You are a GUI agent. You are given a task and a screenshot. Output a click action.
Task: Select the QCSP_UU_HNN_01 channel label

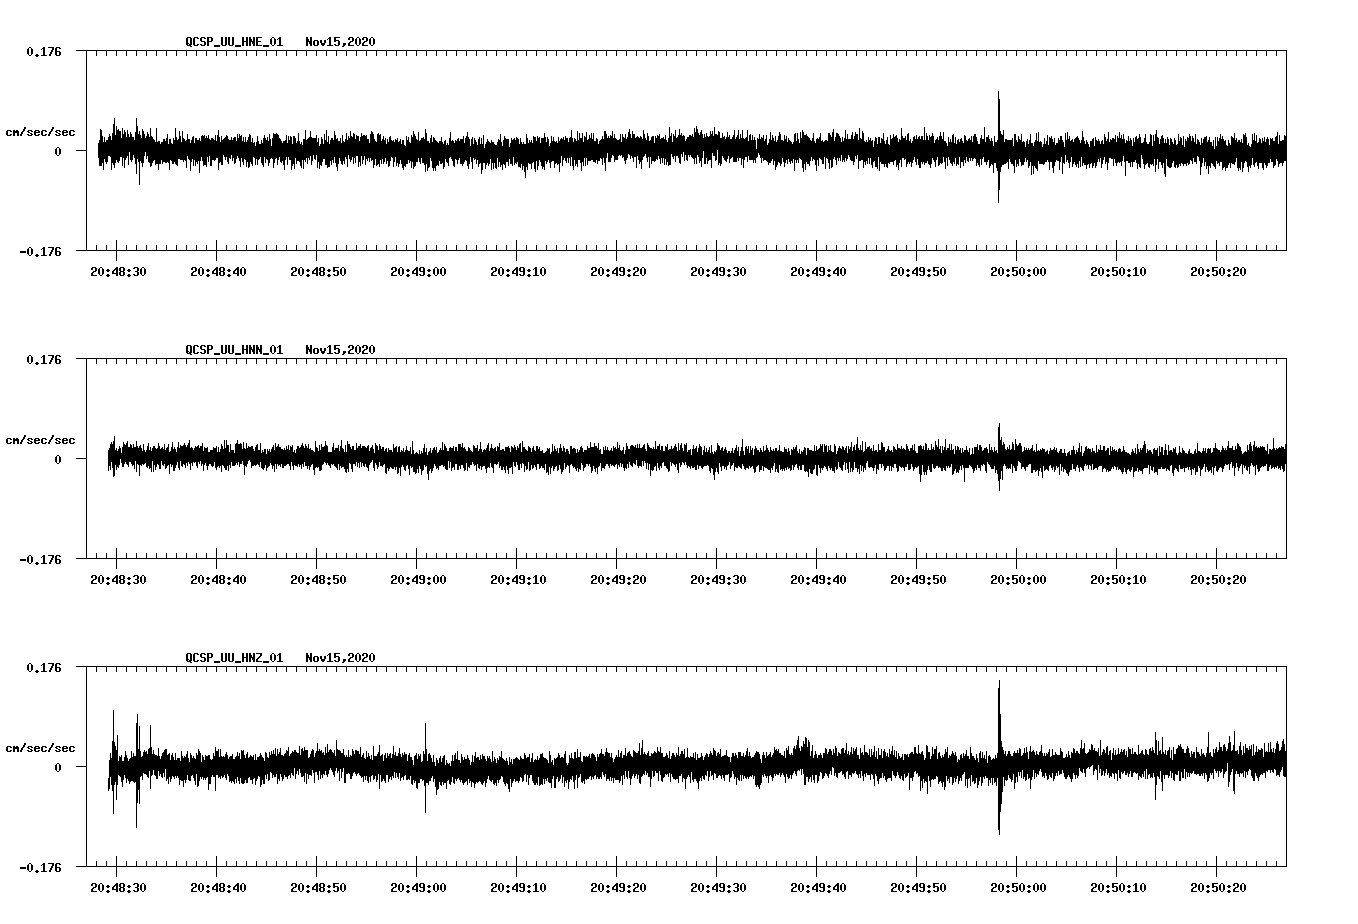pos(233,350)
